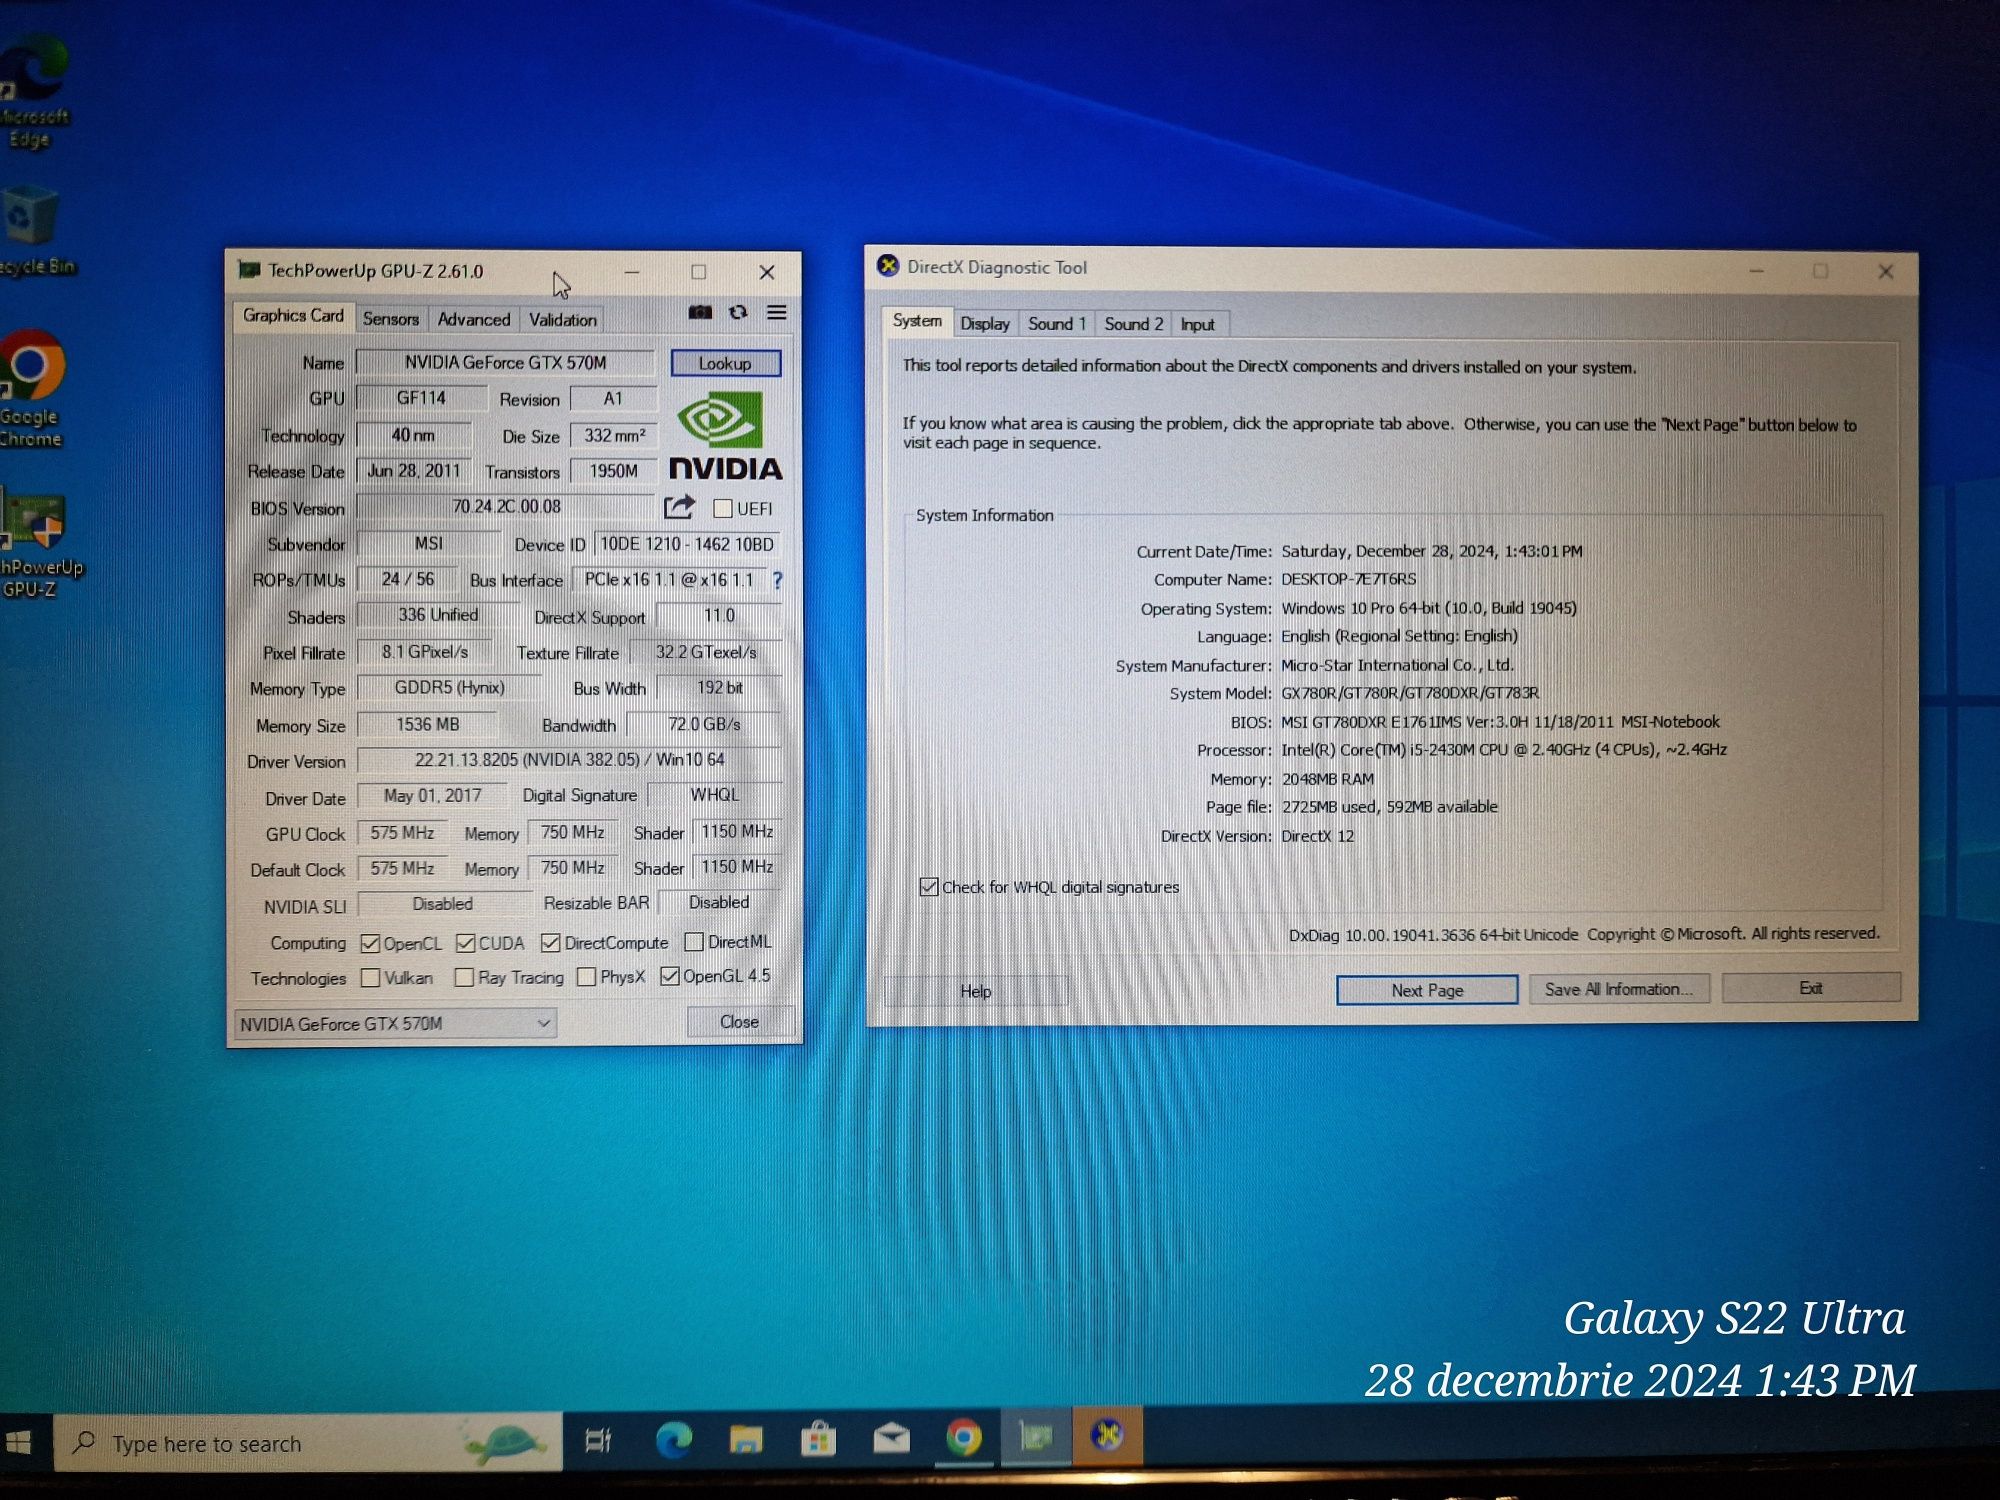Screen dimensions: 2000x1500
Task: Toggle the DirectCompute checkbox
Action: [x=550, y=943]
